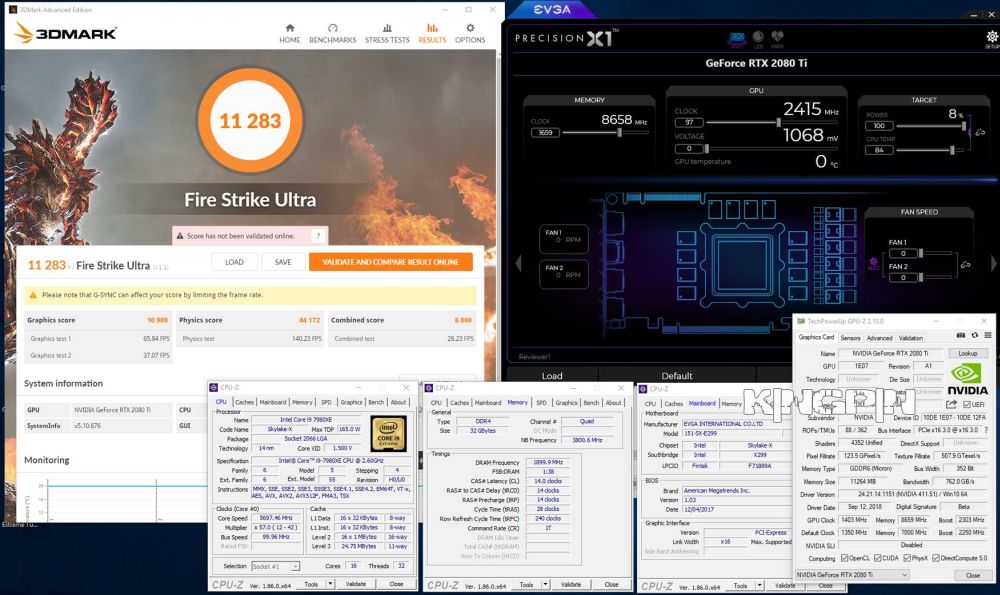Take a screenshot using GPU-Z camera icon
This screenshot has height=595, width=1000.
[x=960, y=336]
